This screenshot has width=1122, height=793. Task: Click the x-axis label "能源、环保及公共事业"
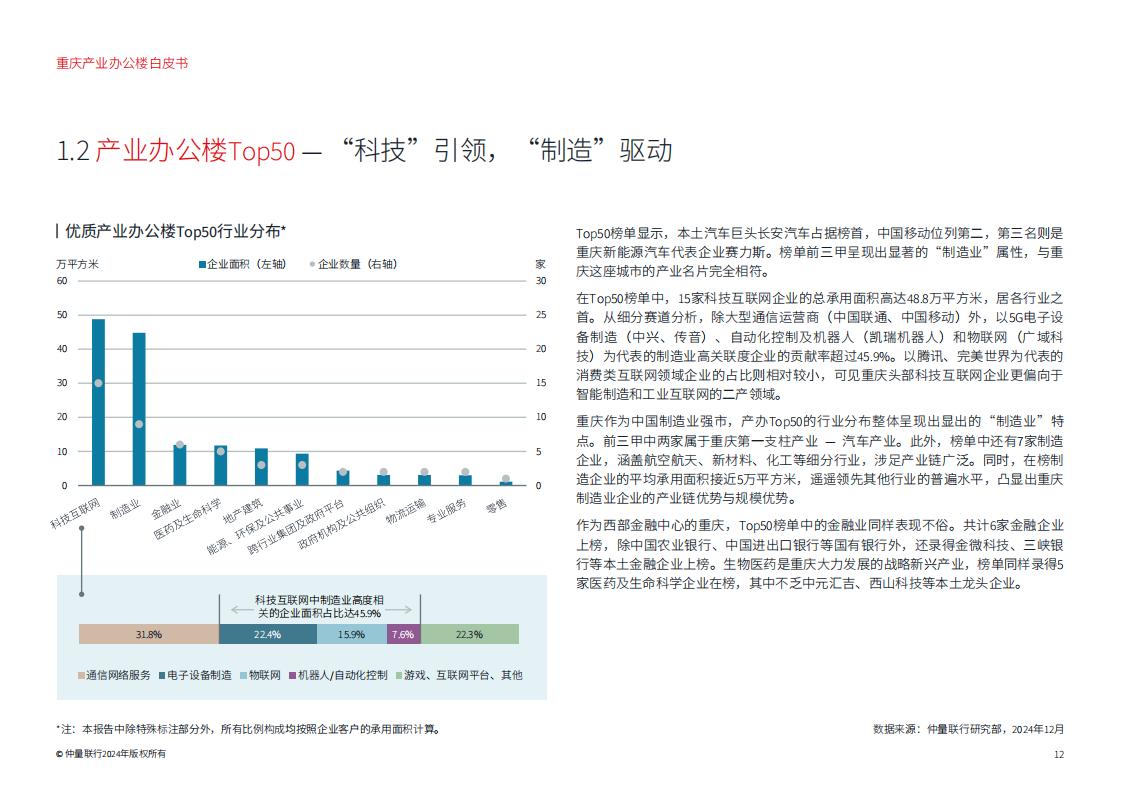[x=255, y=527]
